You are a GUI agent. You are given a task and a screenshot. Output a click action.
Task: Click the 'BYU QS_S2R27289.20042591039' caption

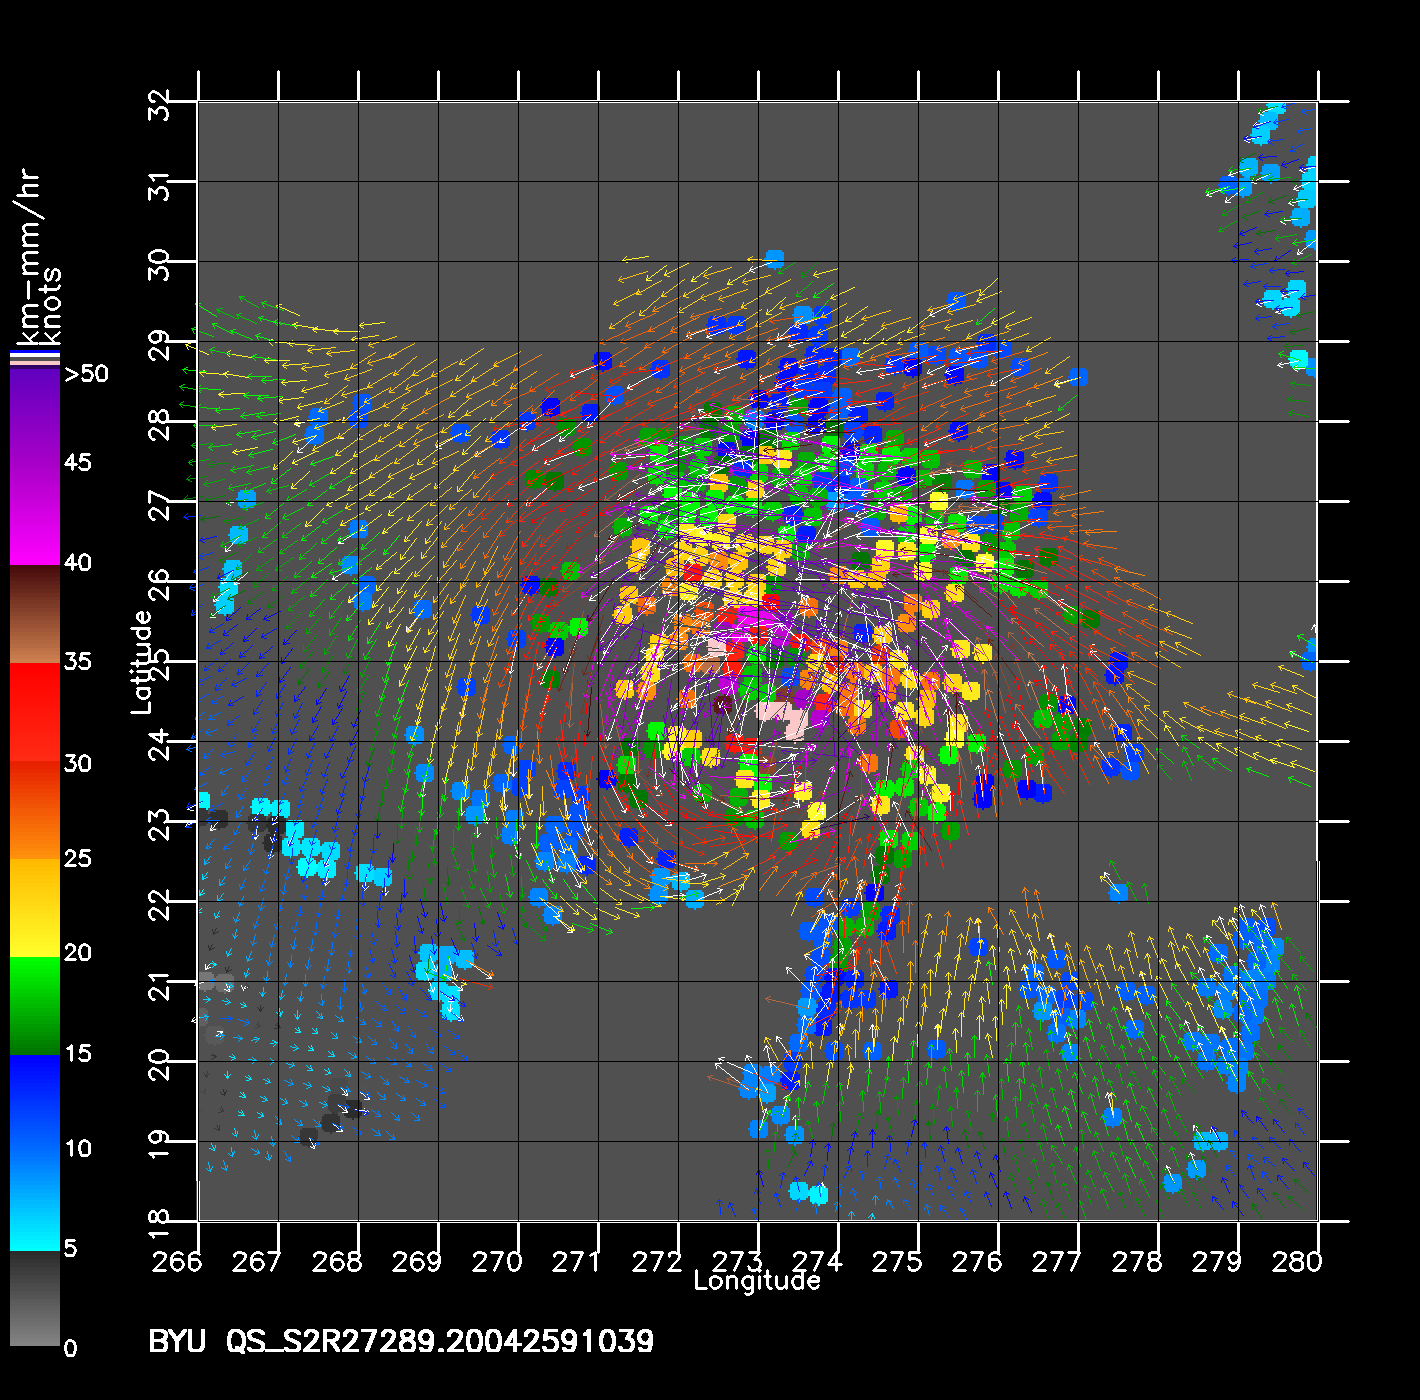[x=401, y=1341]
